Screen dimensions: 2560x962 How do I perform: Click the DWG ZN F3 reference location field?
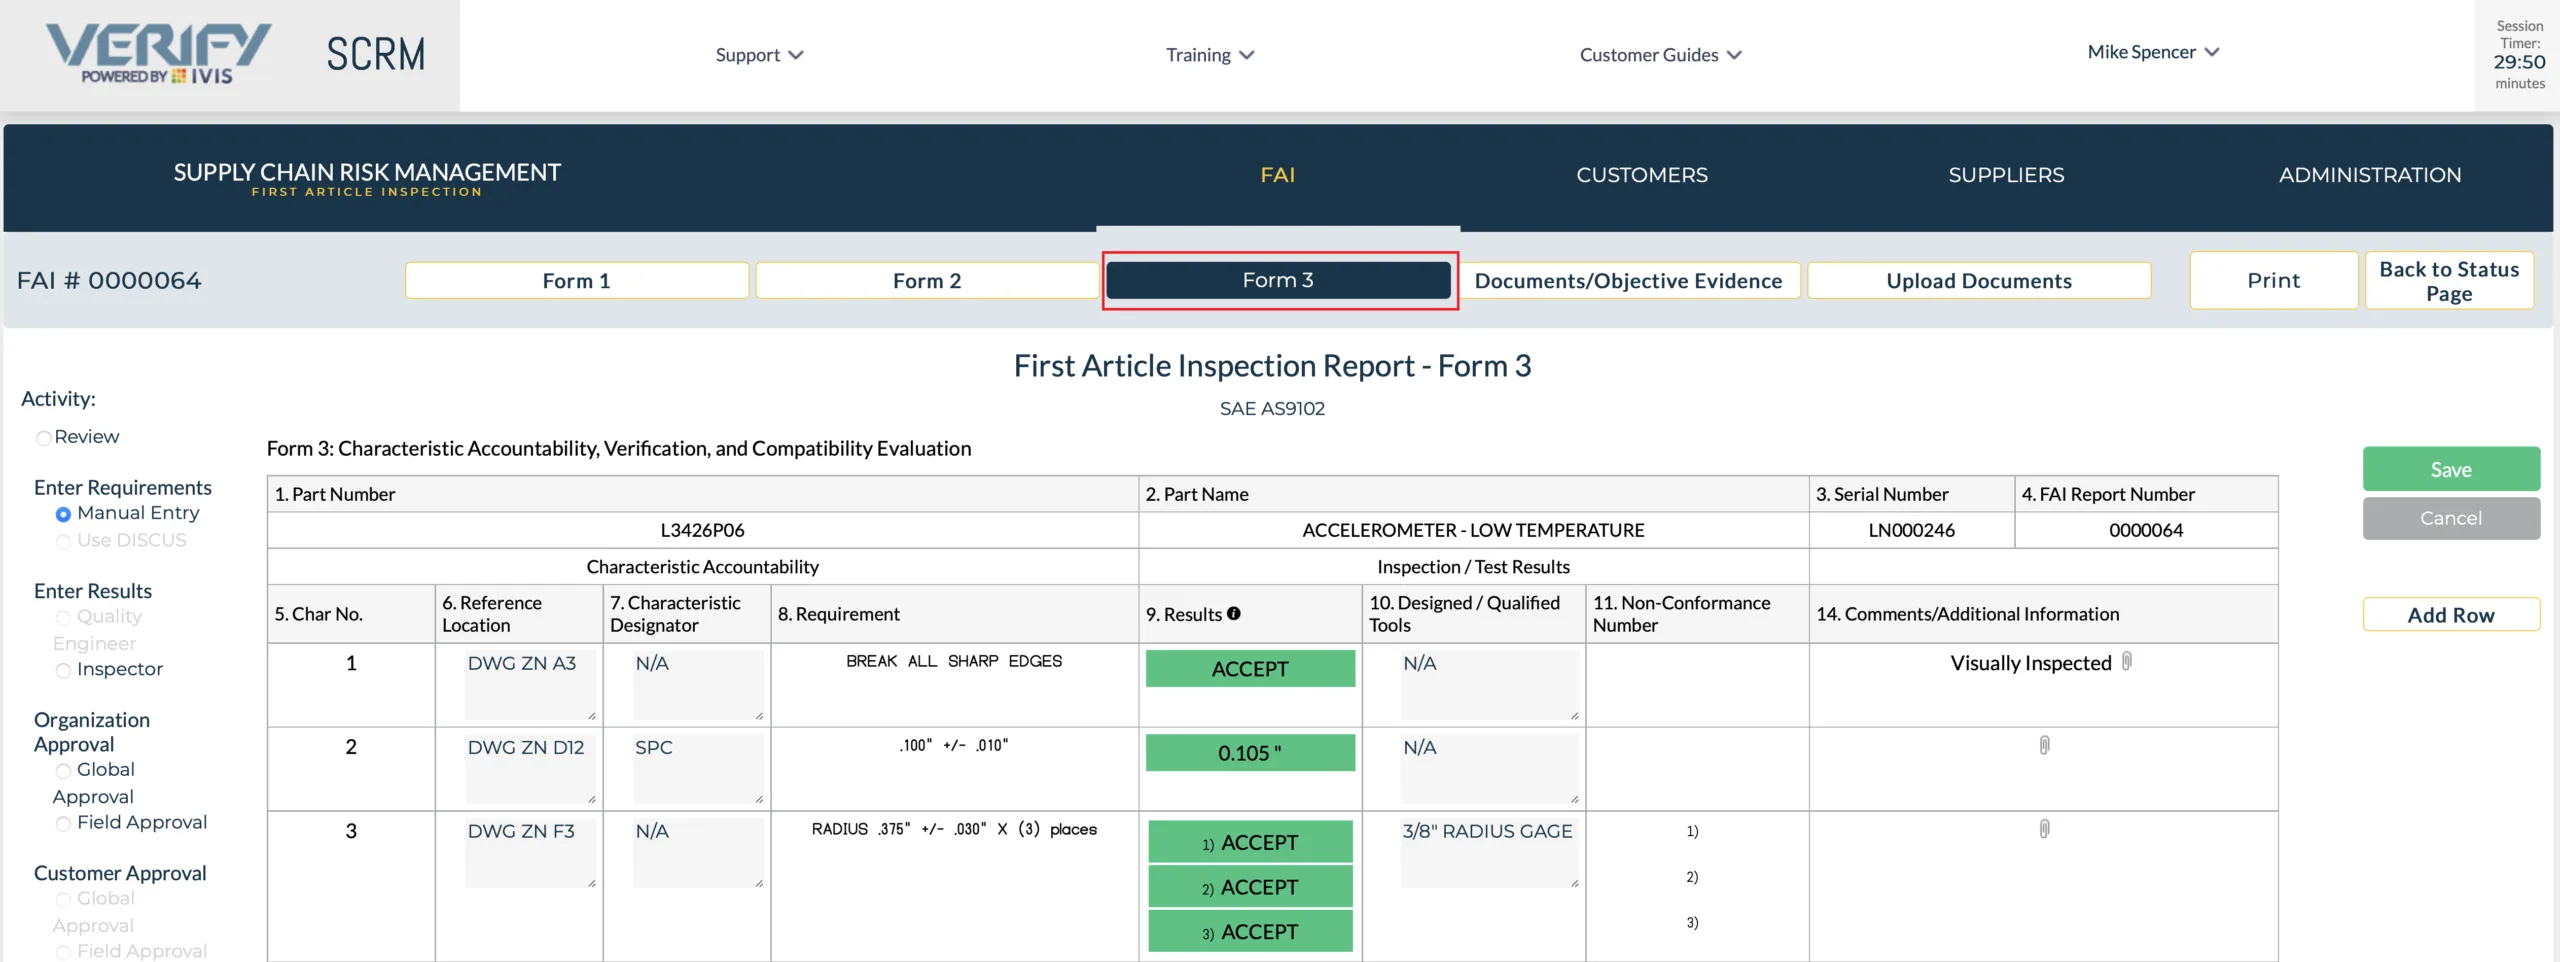coord(530,853)
